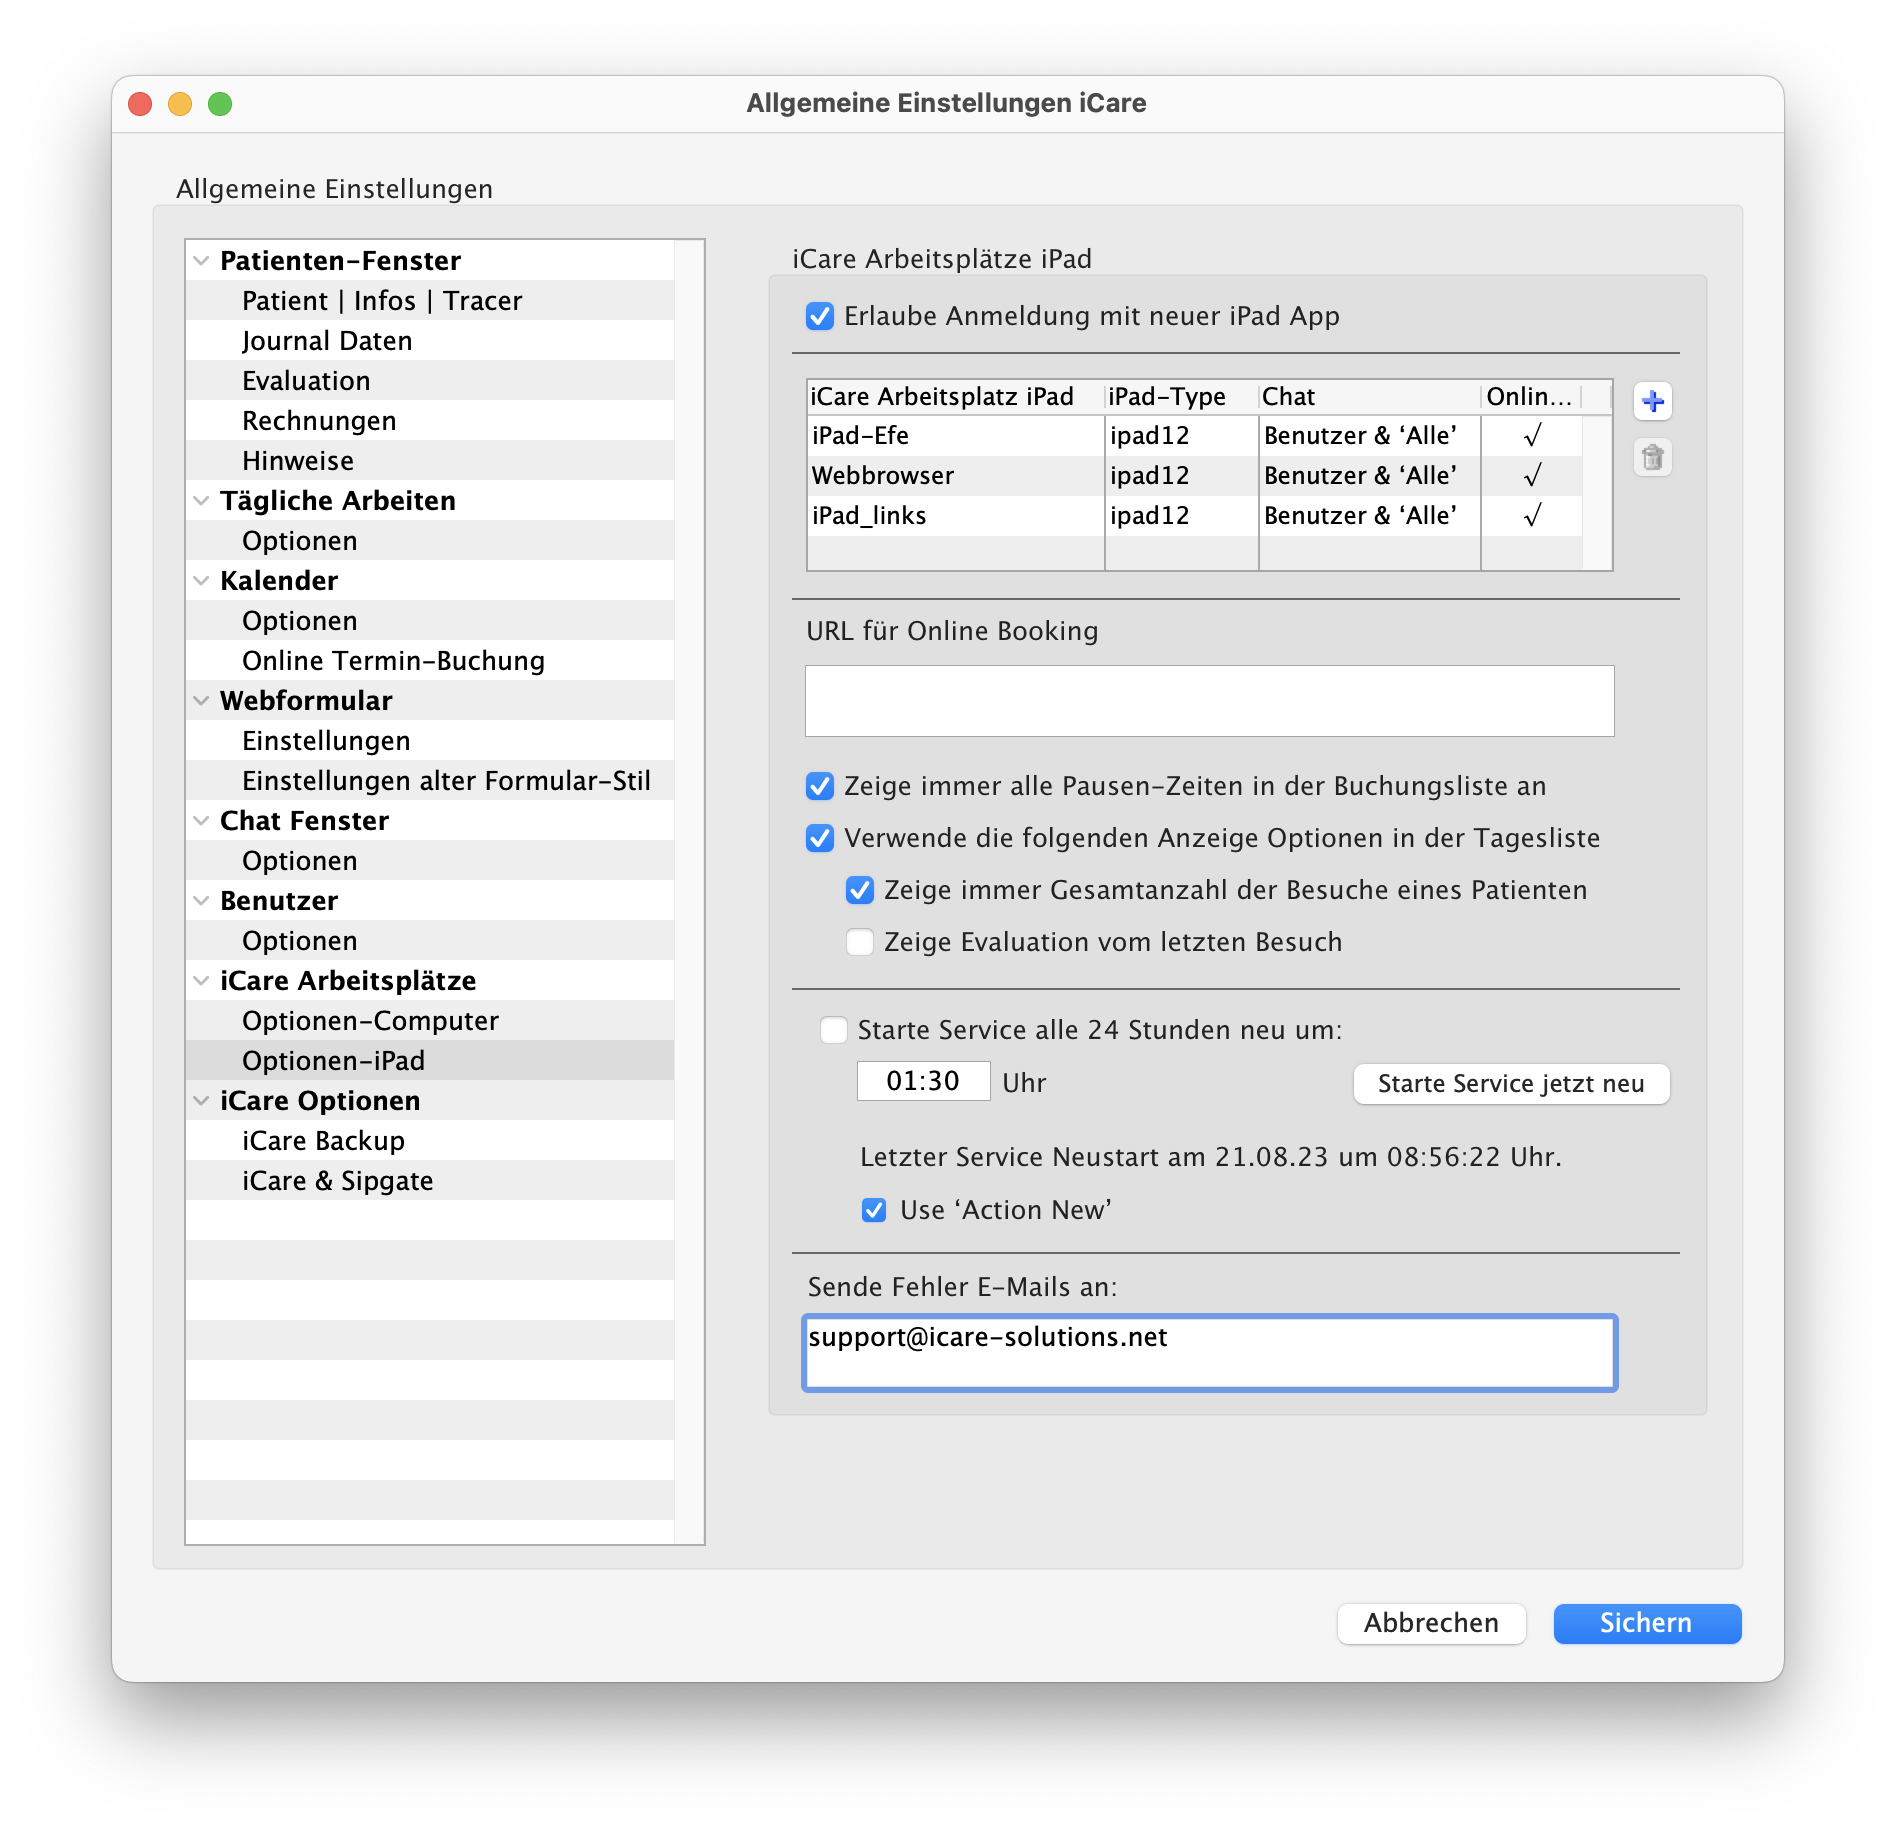Toggle the online checkmark for iPad-Efe

pyautogui.click(x=1531, y=436)
